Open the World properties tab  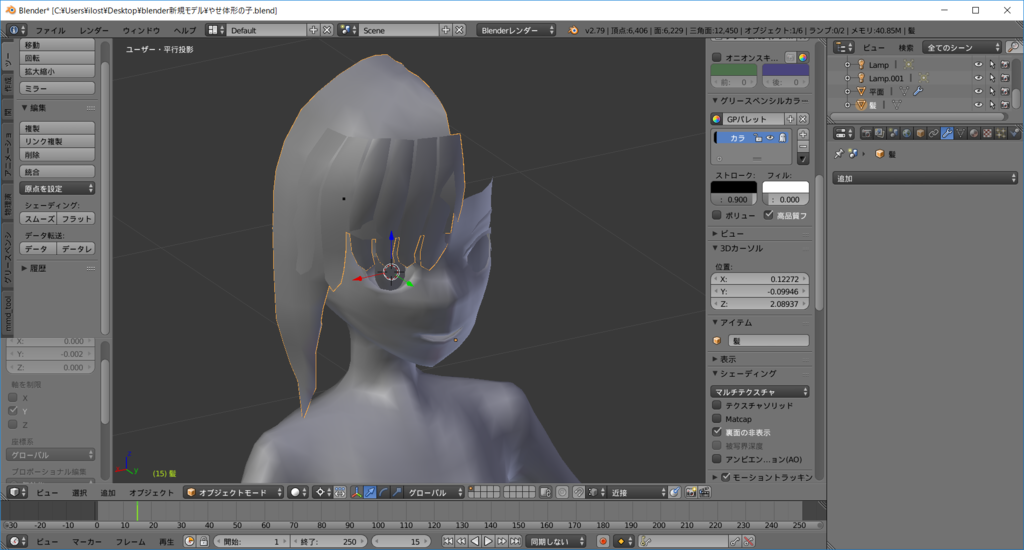(x=906, y=133)
